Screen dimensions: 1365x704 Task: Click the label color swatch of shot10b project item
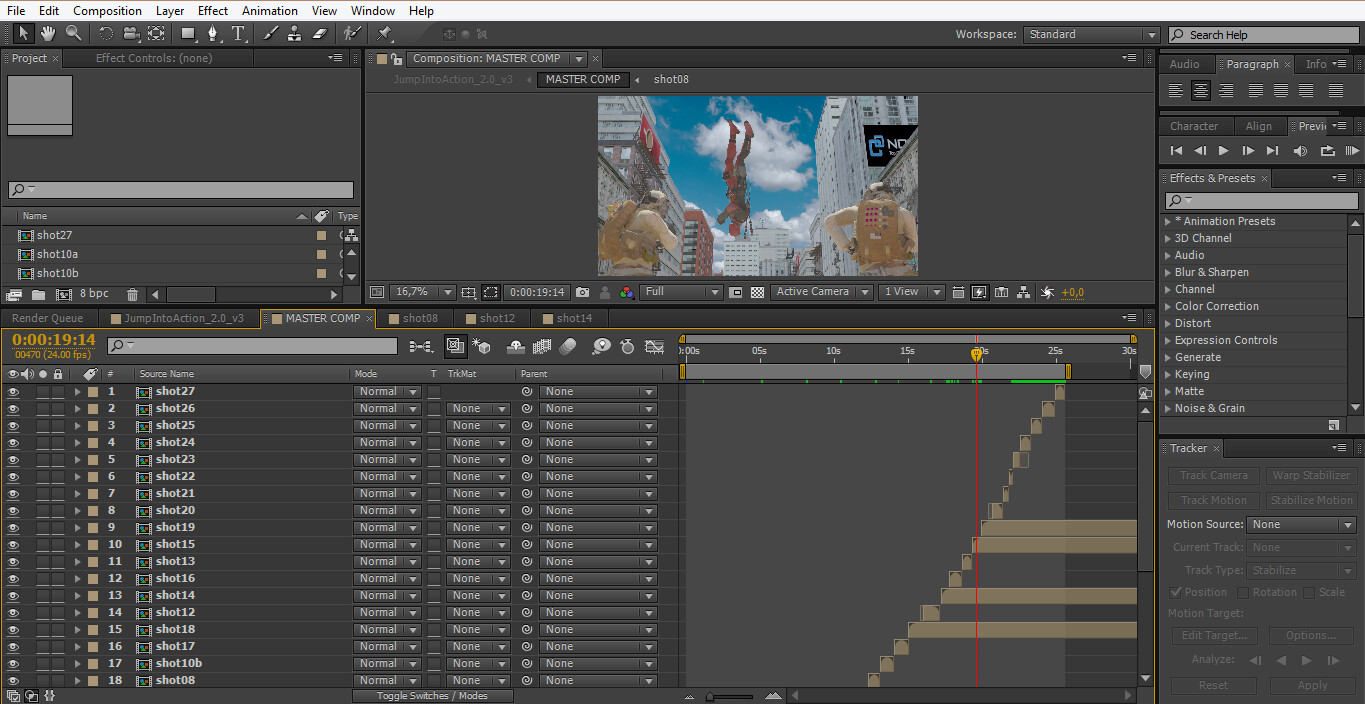[322, 273]
